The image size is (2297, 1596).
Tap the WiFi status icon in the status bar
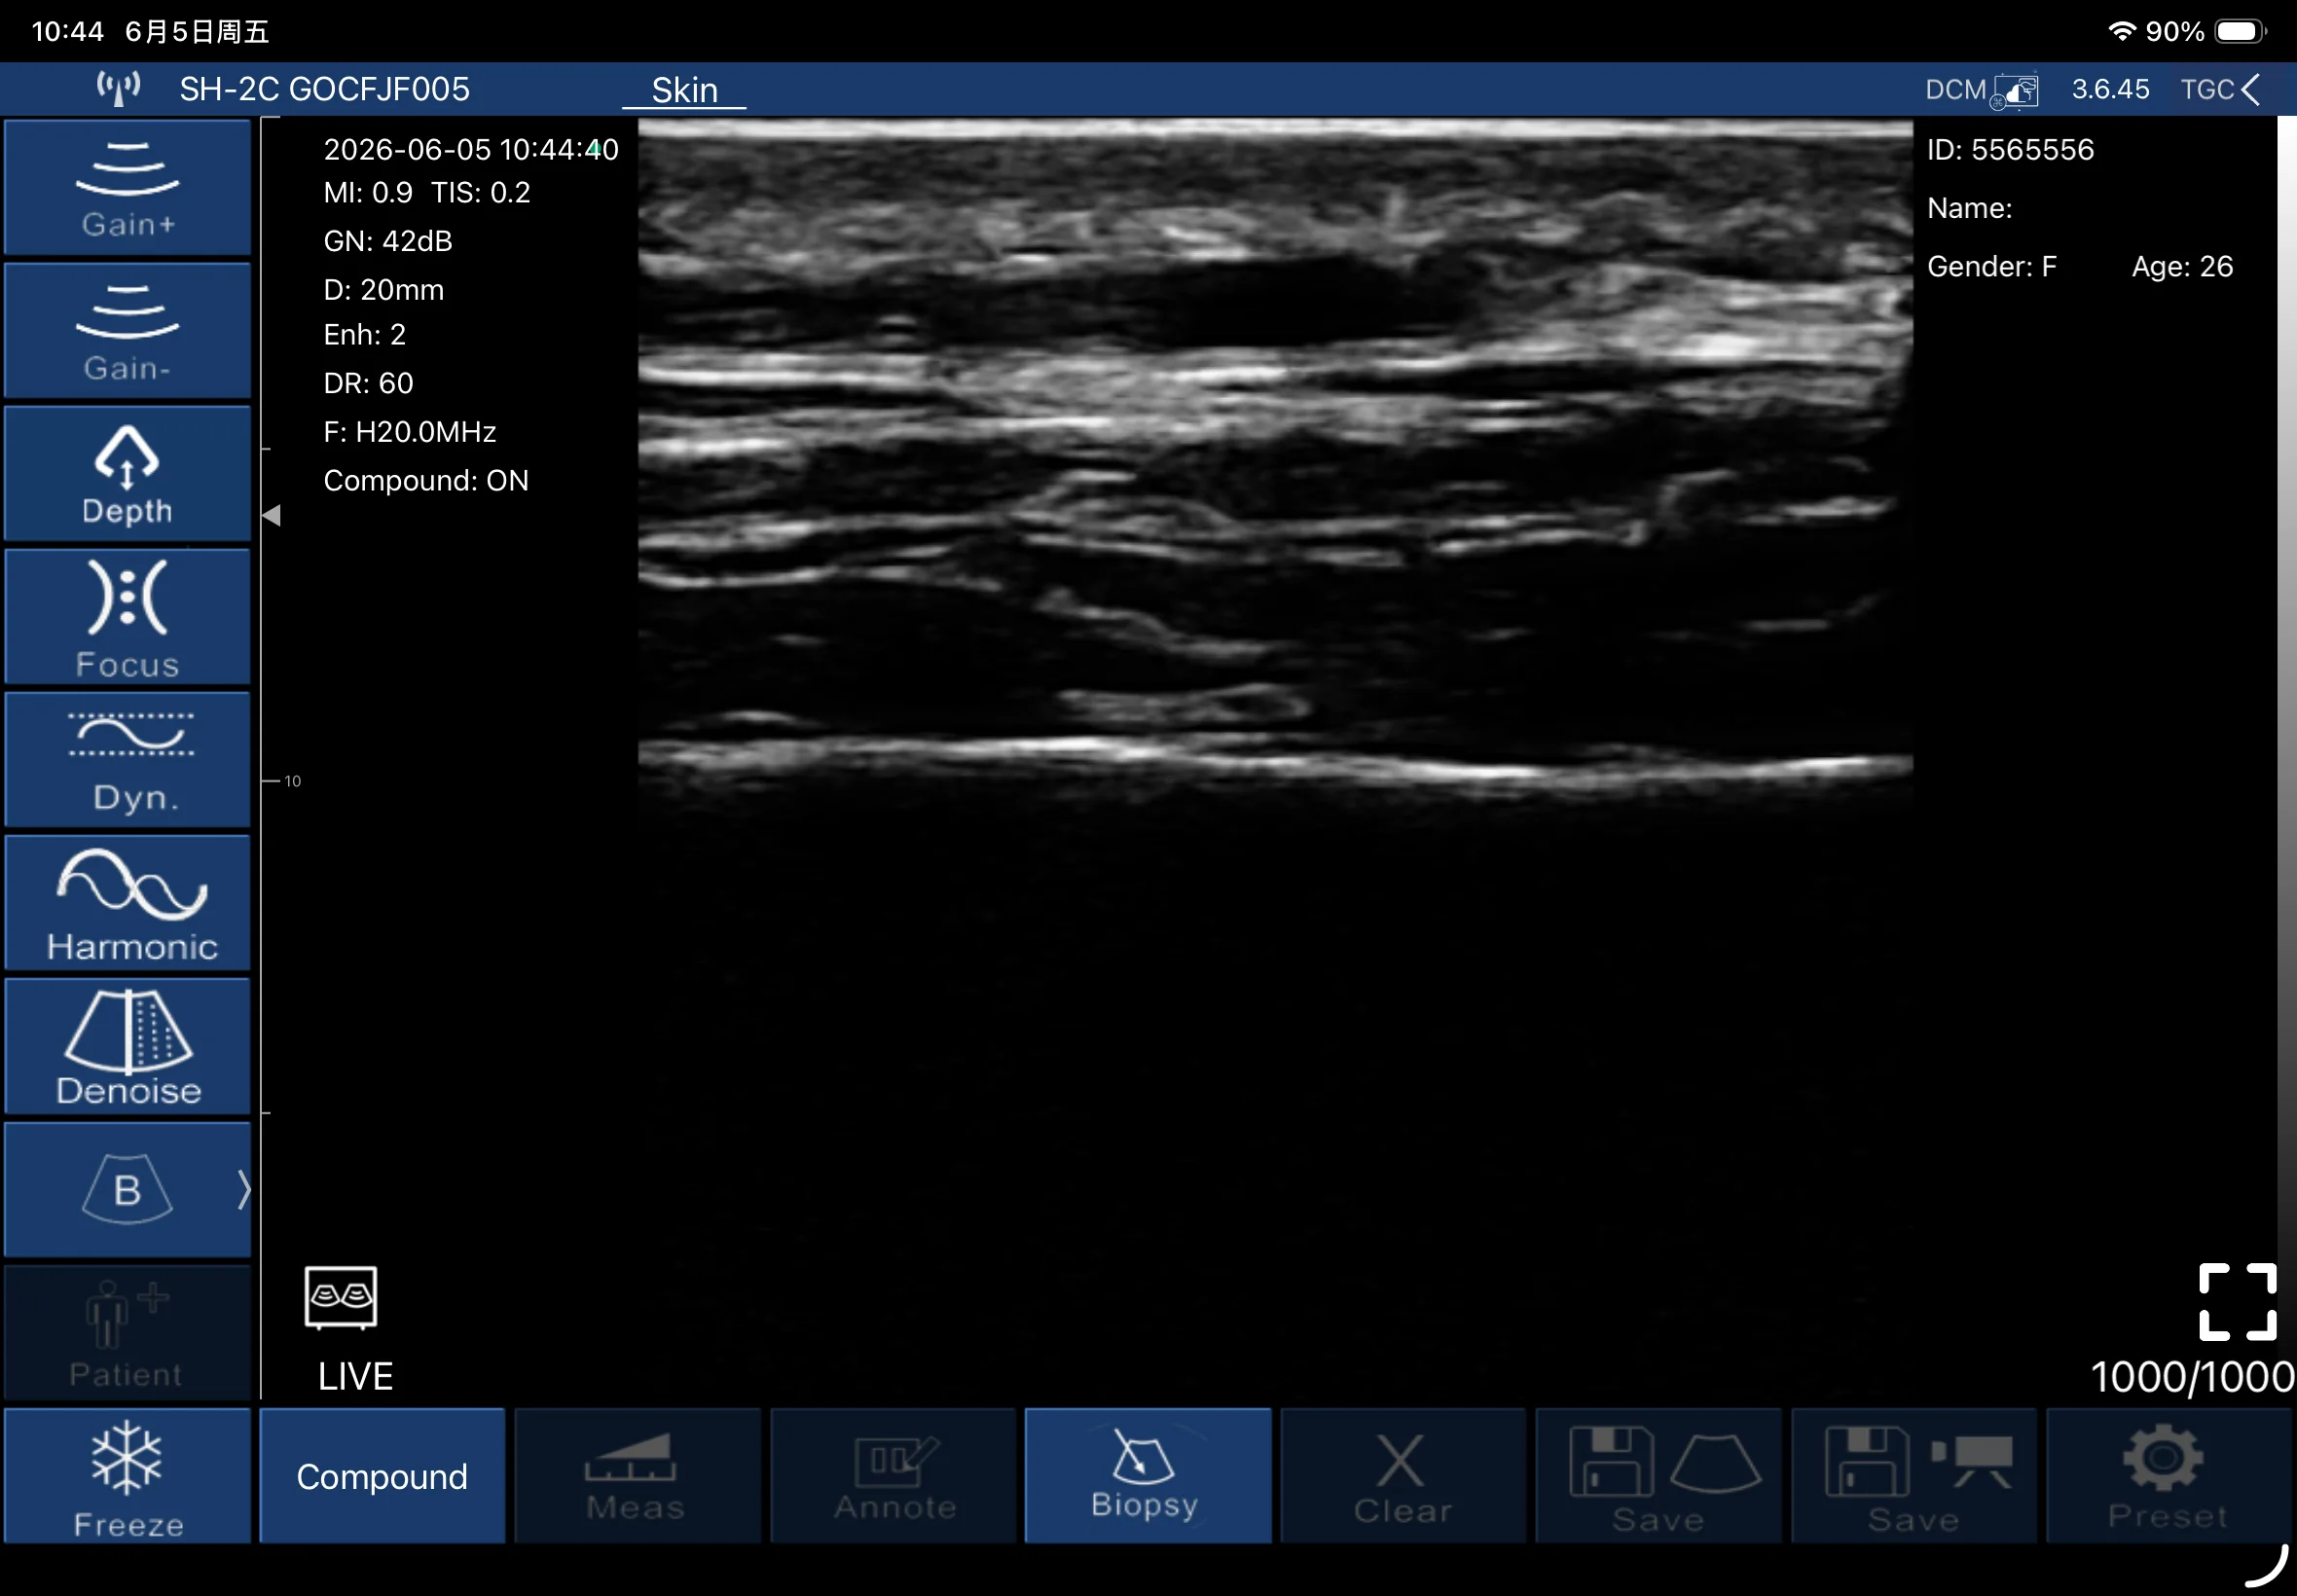click(2121, 31)
